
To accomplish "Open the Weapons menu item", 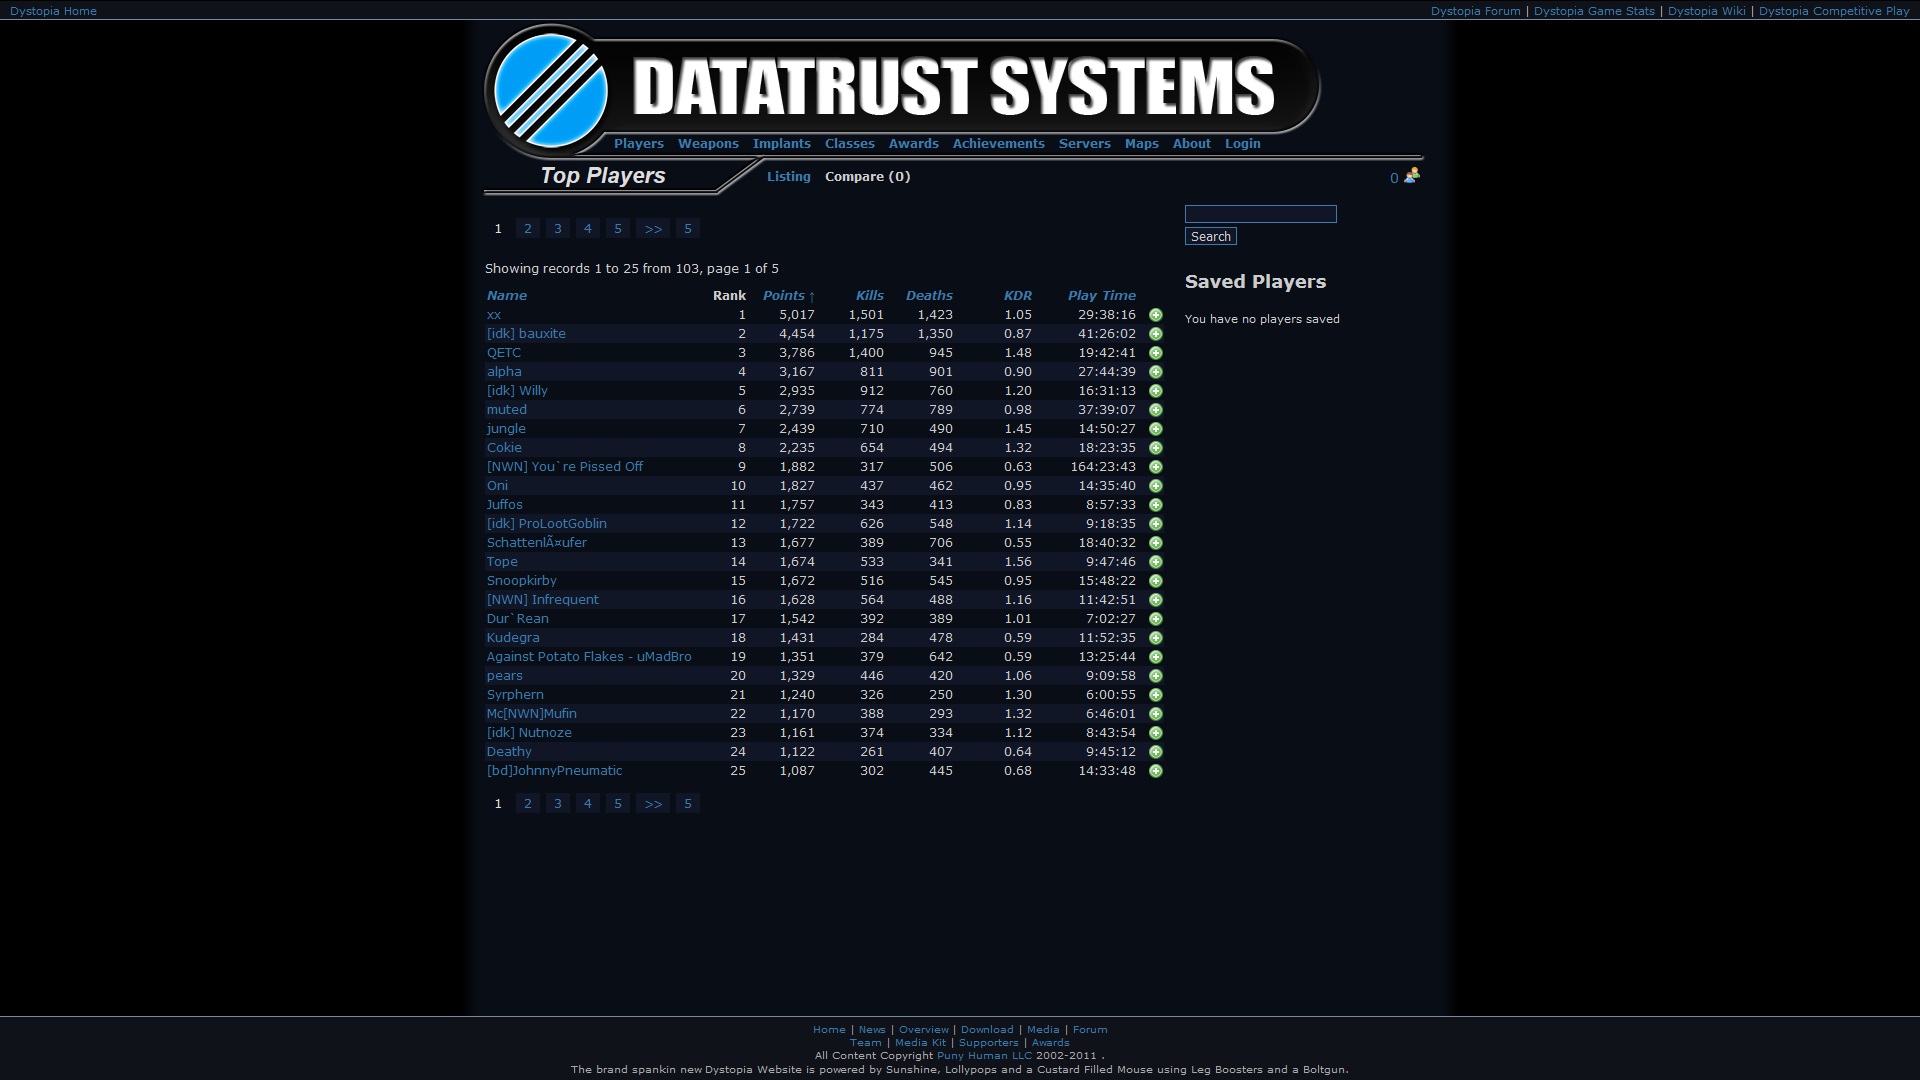I will [708, 144].
